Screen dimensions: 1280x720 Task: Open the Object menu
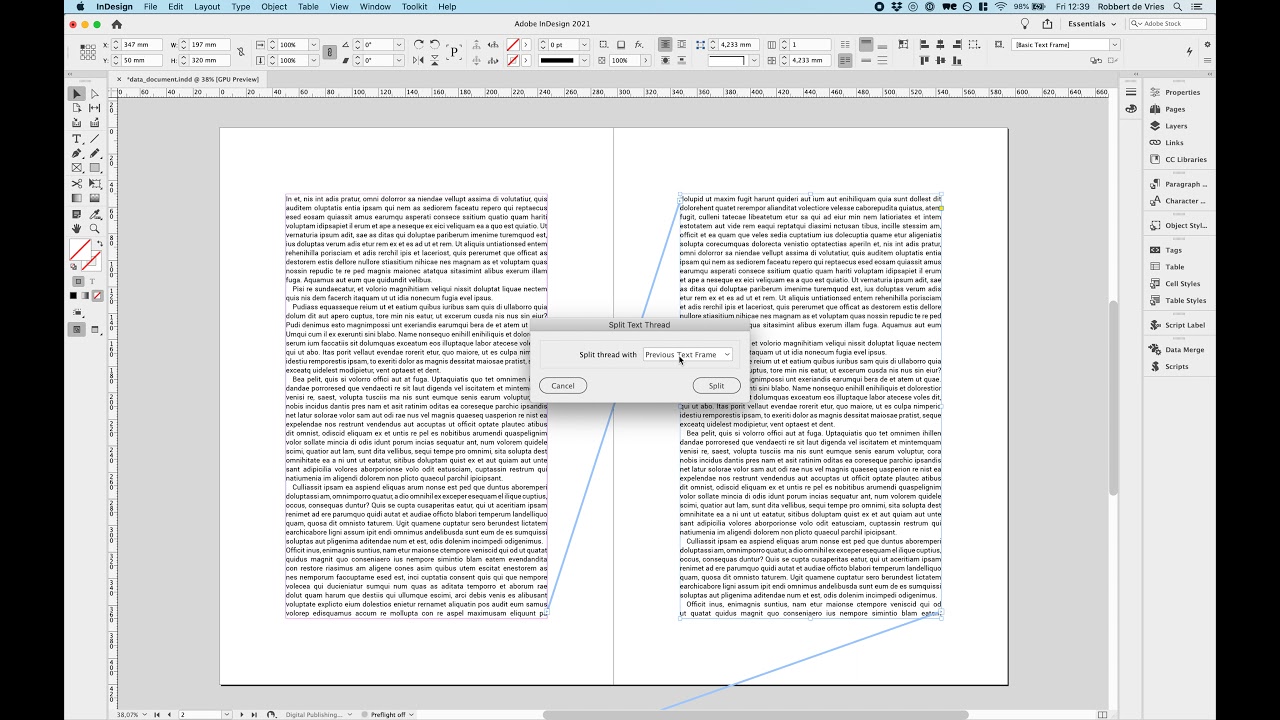point(274,7)
